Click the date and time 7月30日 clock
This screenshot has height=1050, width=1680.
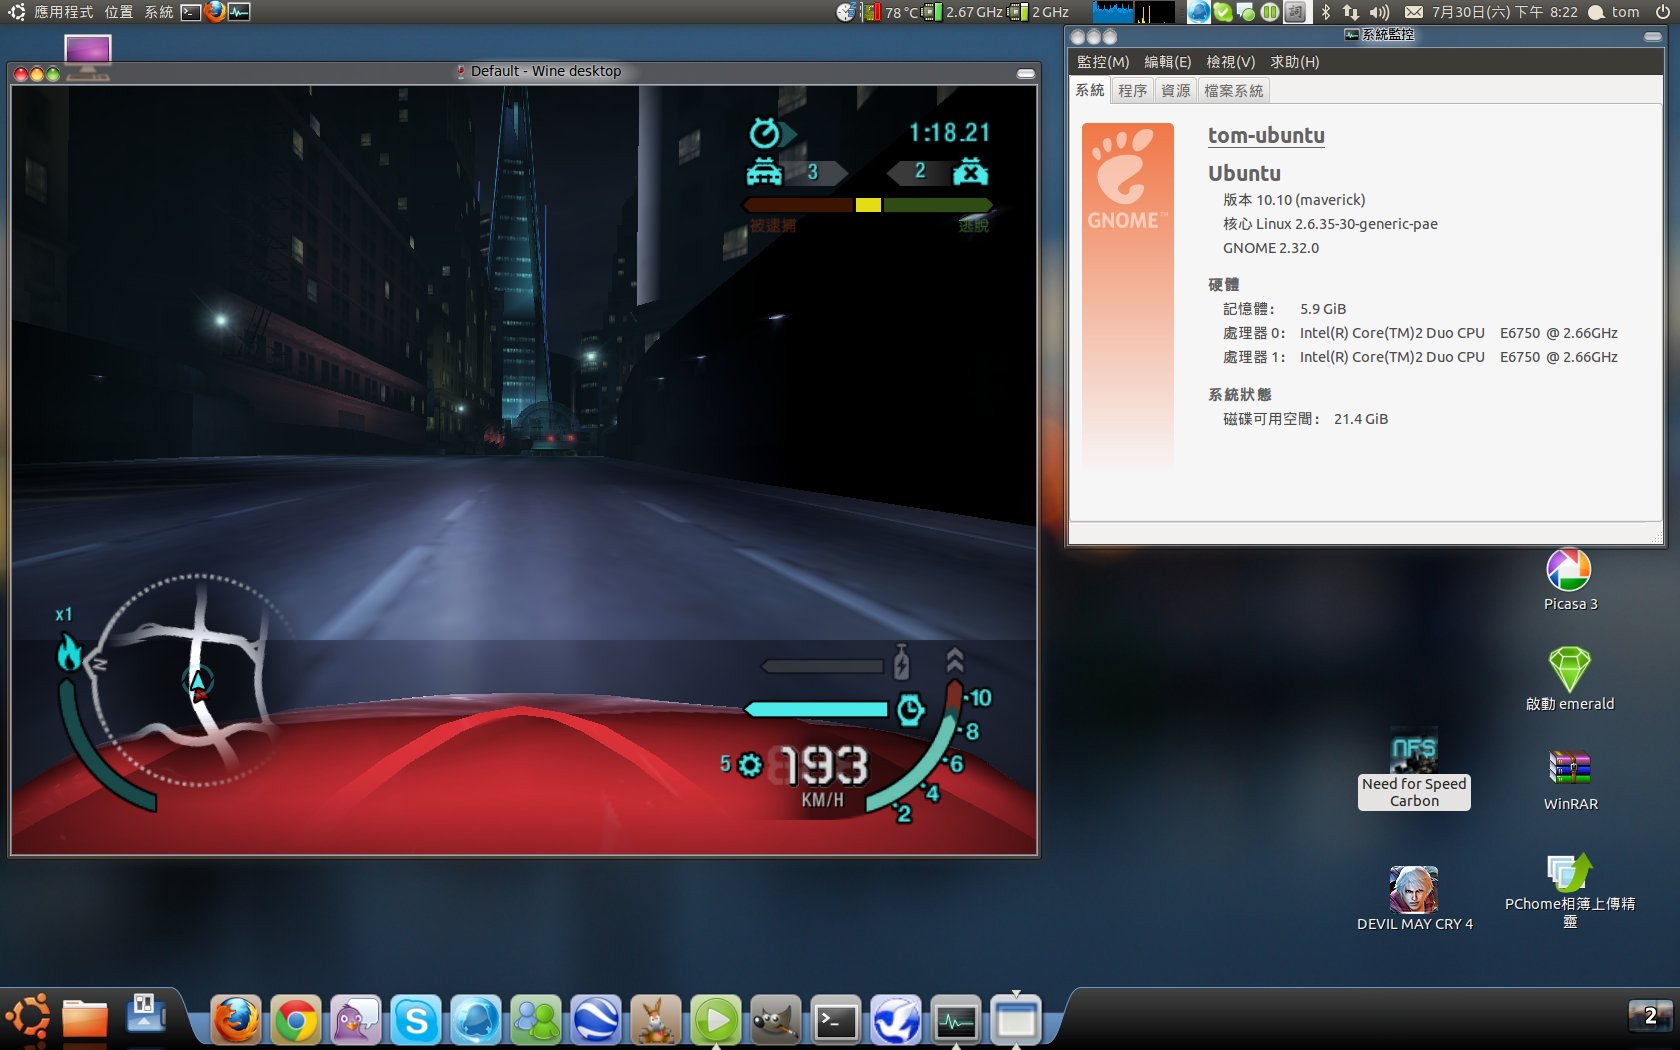[1505, 12]
